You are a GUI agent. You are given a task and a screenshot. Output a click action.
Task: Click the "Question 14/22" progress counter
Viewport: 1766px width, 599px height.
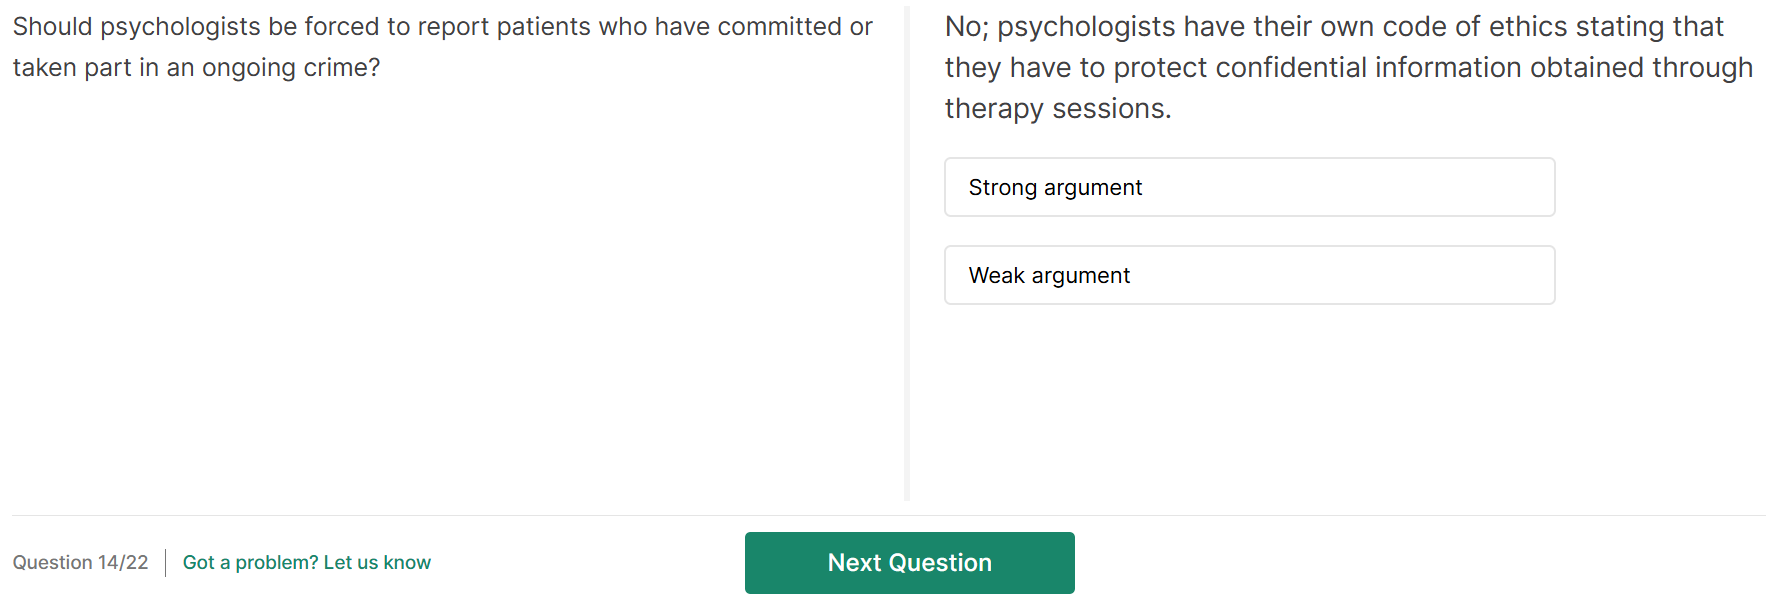pos(80,563)
